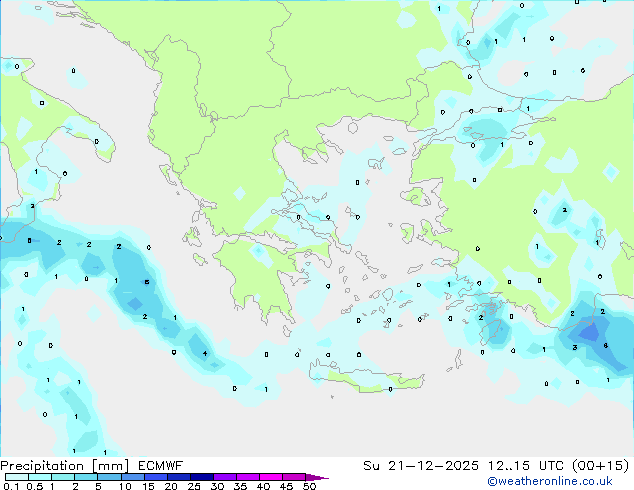Click the '30' legend tick label
The width and height of the screenshot is (634, 490).
coord(217,486)
